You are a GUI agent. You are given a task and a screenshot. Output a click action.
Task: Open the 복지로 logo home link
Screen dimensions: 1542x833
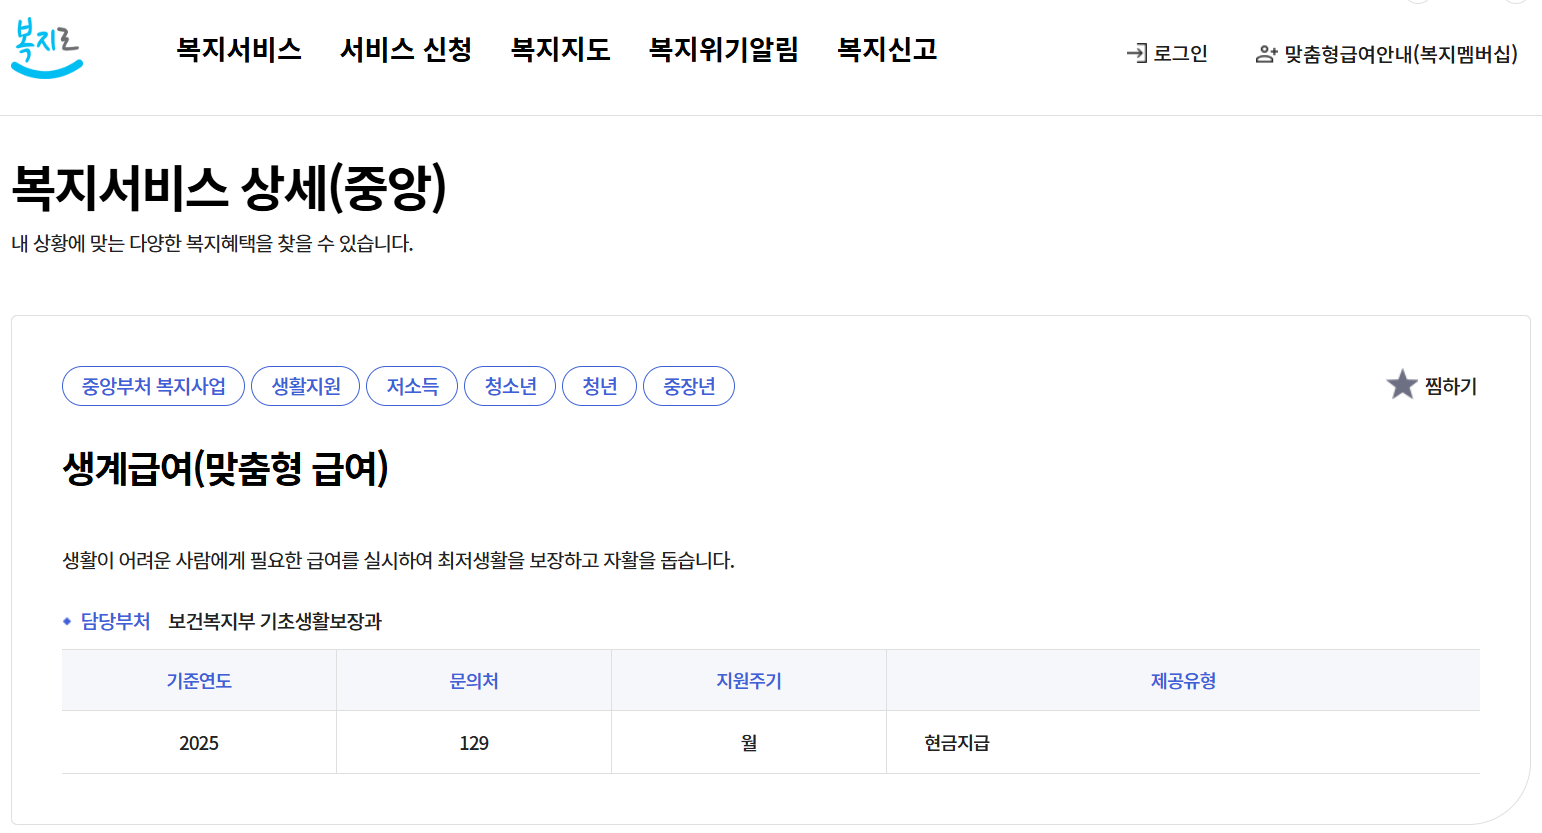pos(47,48)
